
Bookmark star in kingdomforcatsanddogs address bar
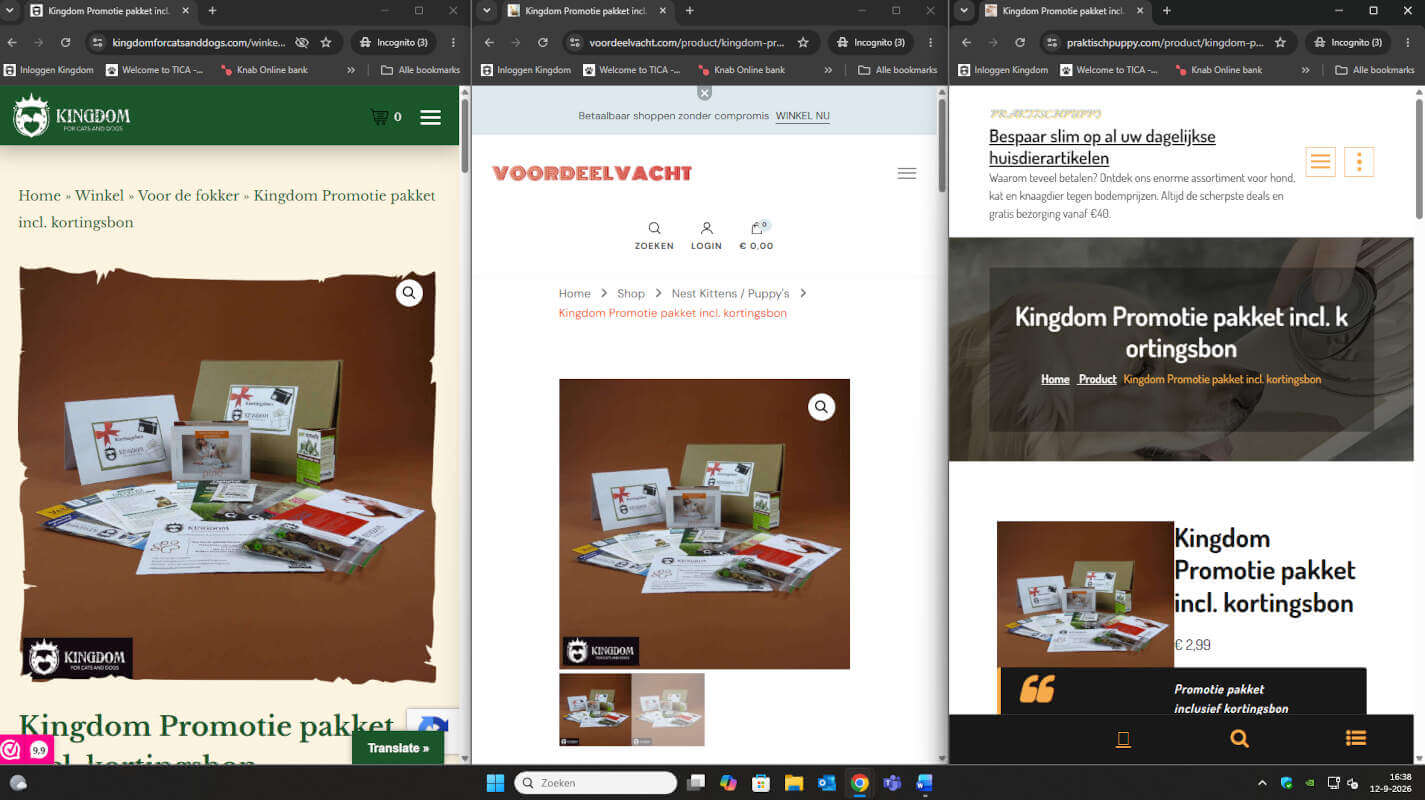tap(326, 43)
